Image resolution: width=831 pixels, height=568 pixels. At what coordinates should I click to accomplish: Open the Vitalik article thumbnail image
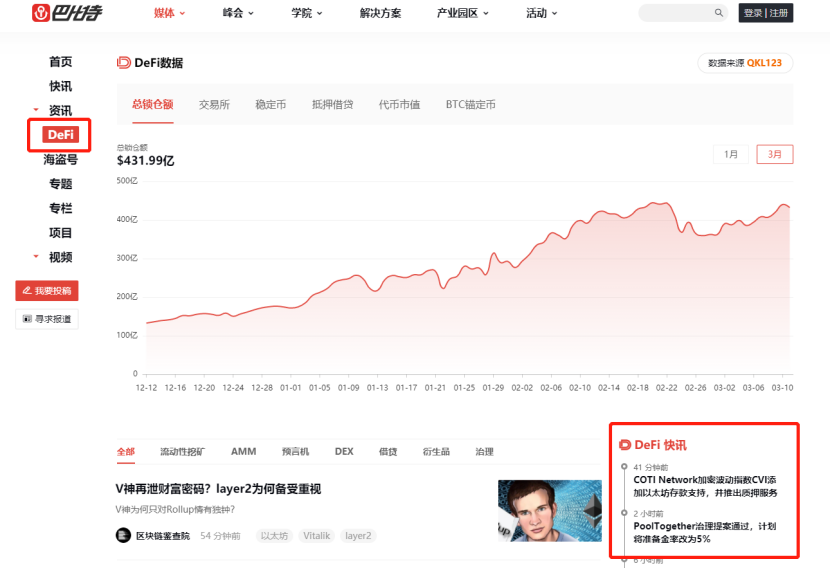[550, 511]
